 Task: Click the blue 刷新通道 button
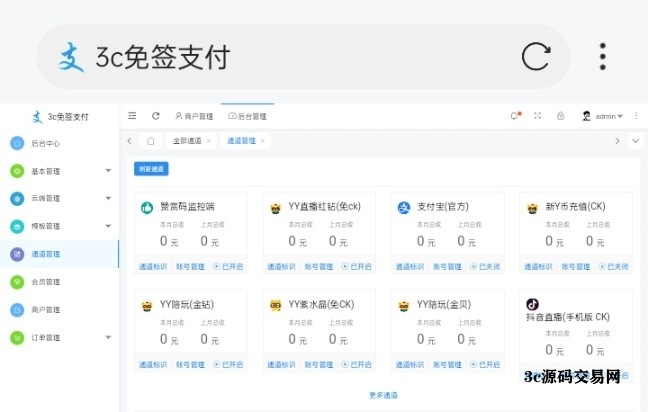151,169
